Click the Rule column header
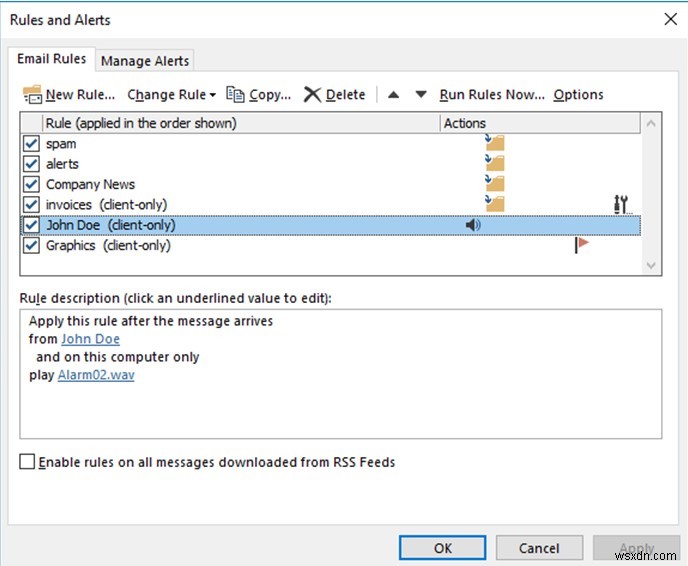Image resolution: width=688 pixels, height=566 pixels. 241,123
